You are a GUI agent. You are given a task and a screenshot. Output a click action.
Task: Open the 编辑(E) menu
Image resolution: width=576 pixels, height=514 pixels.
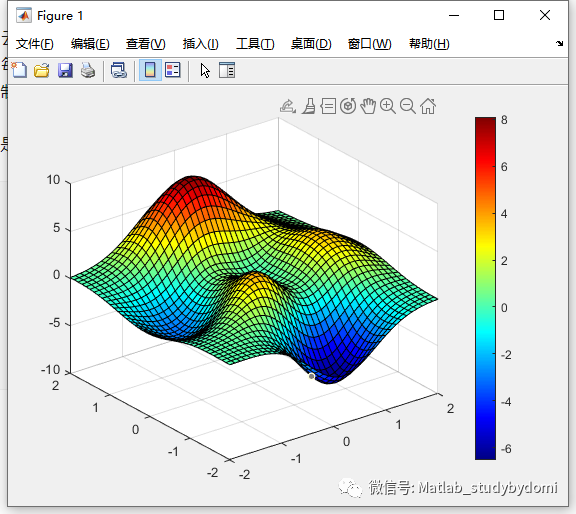[x=90, y=44]
